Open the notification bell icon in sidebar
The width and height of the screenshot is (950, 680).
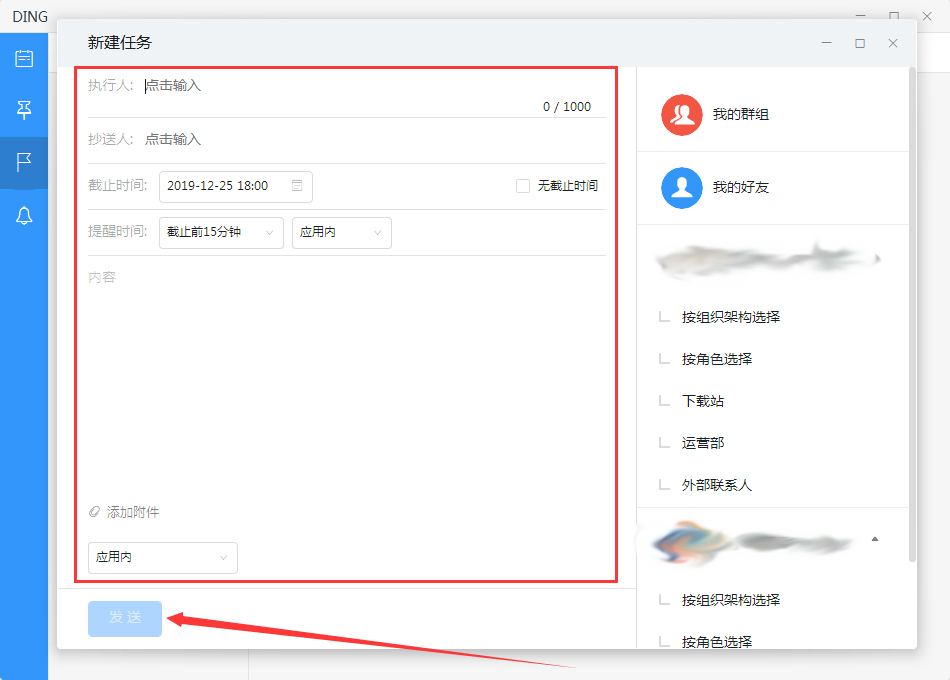pyautogui.click(x=24, y=216)
